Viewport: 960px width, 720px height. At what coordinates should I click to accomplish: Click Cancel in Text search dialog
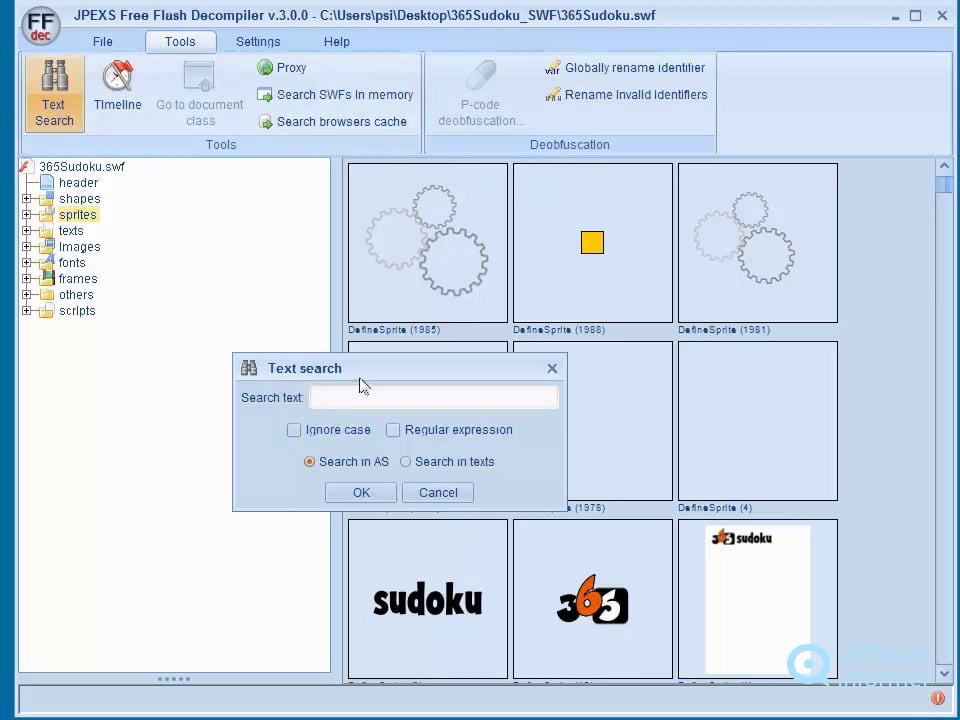coord(438,492)
